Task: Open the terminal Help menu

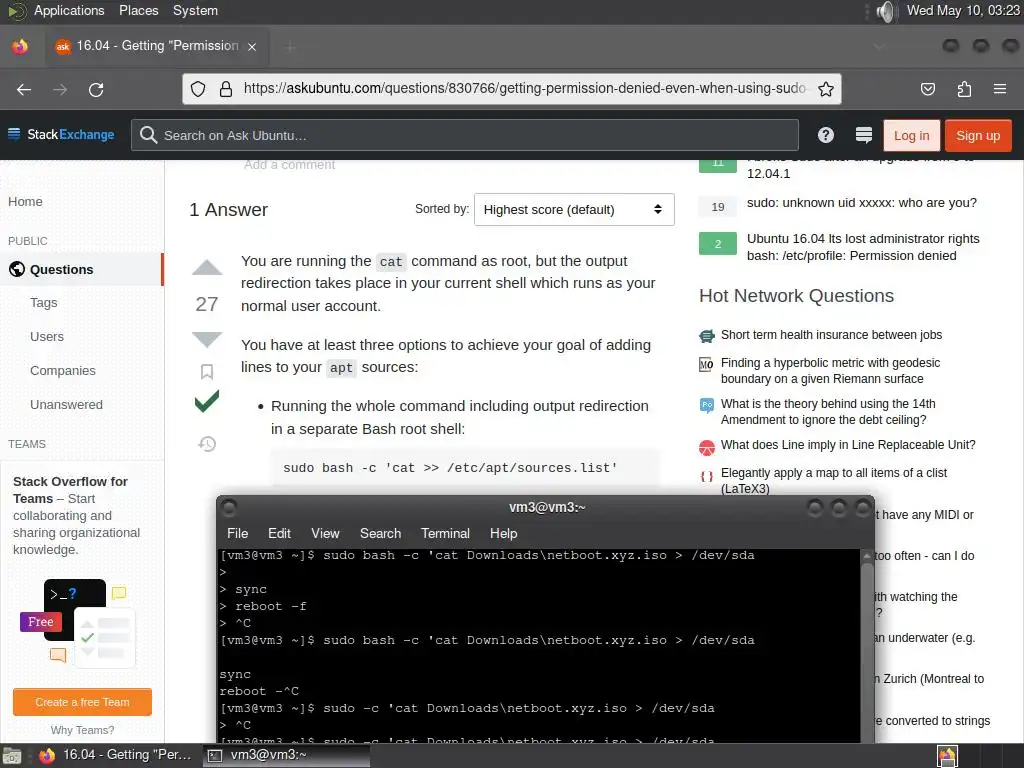Action: tap(504, 533)
